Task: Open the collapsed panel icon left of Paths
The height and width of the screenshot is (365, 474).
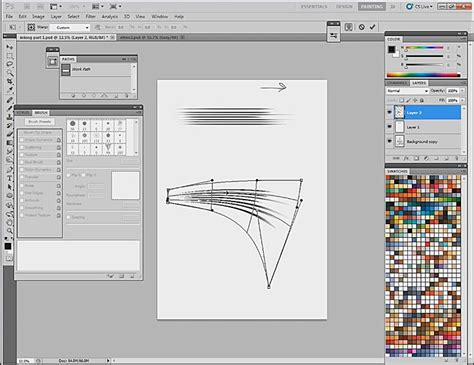Action: (x=53, y=61)
